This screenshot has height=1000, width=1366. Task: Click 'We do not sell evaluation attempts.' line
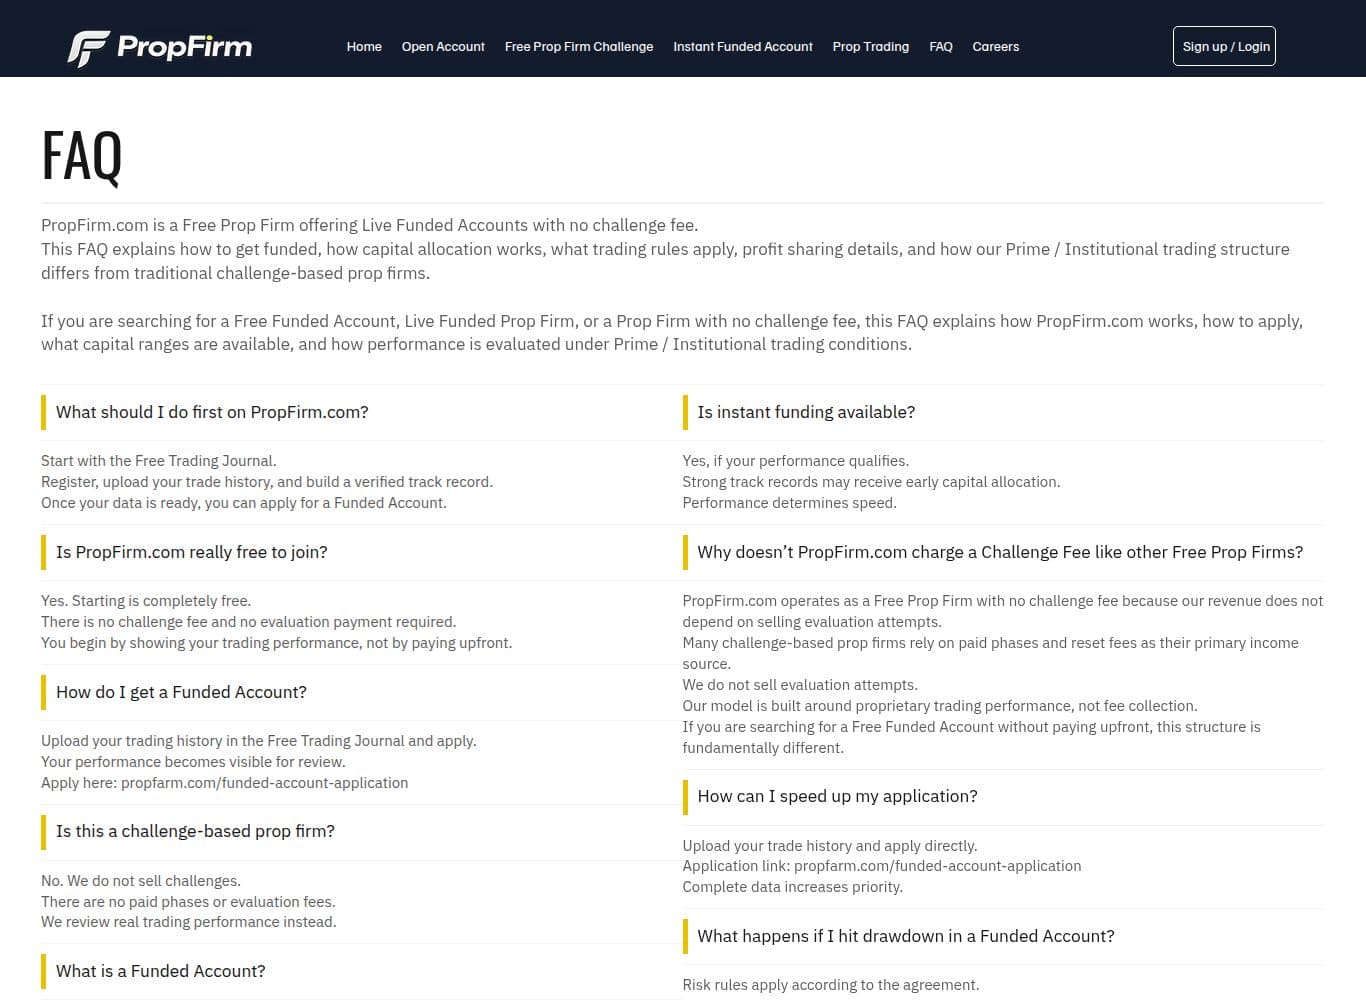click(800, 685)
